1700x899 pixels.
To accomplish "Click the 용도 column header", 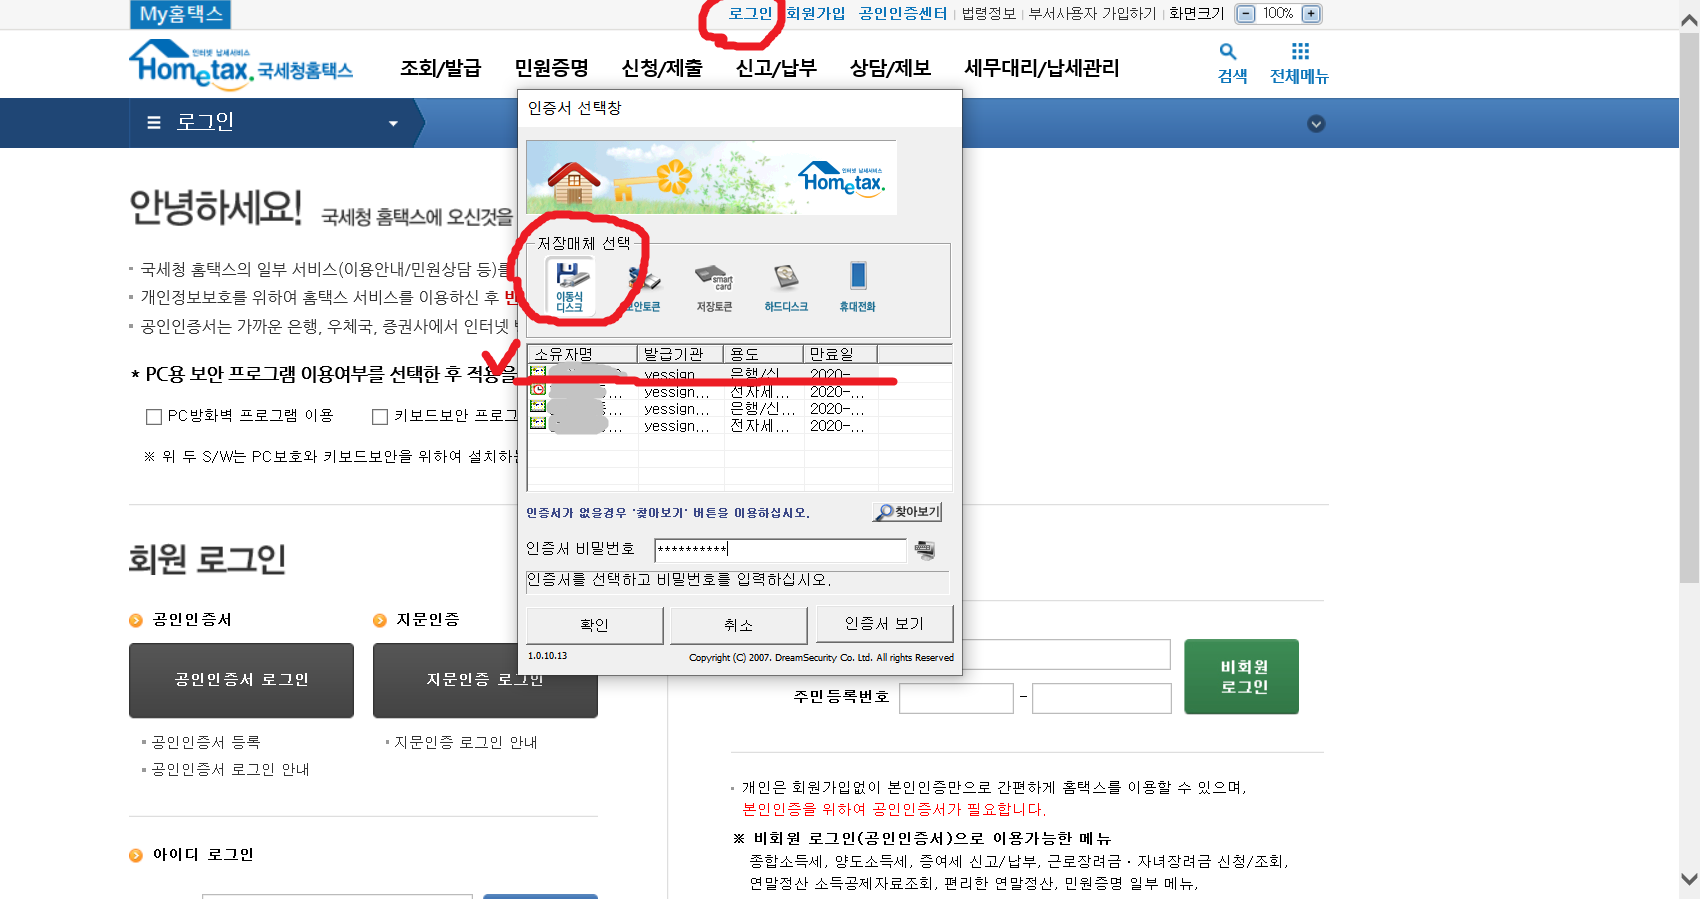I will [x=764, y=354].
